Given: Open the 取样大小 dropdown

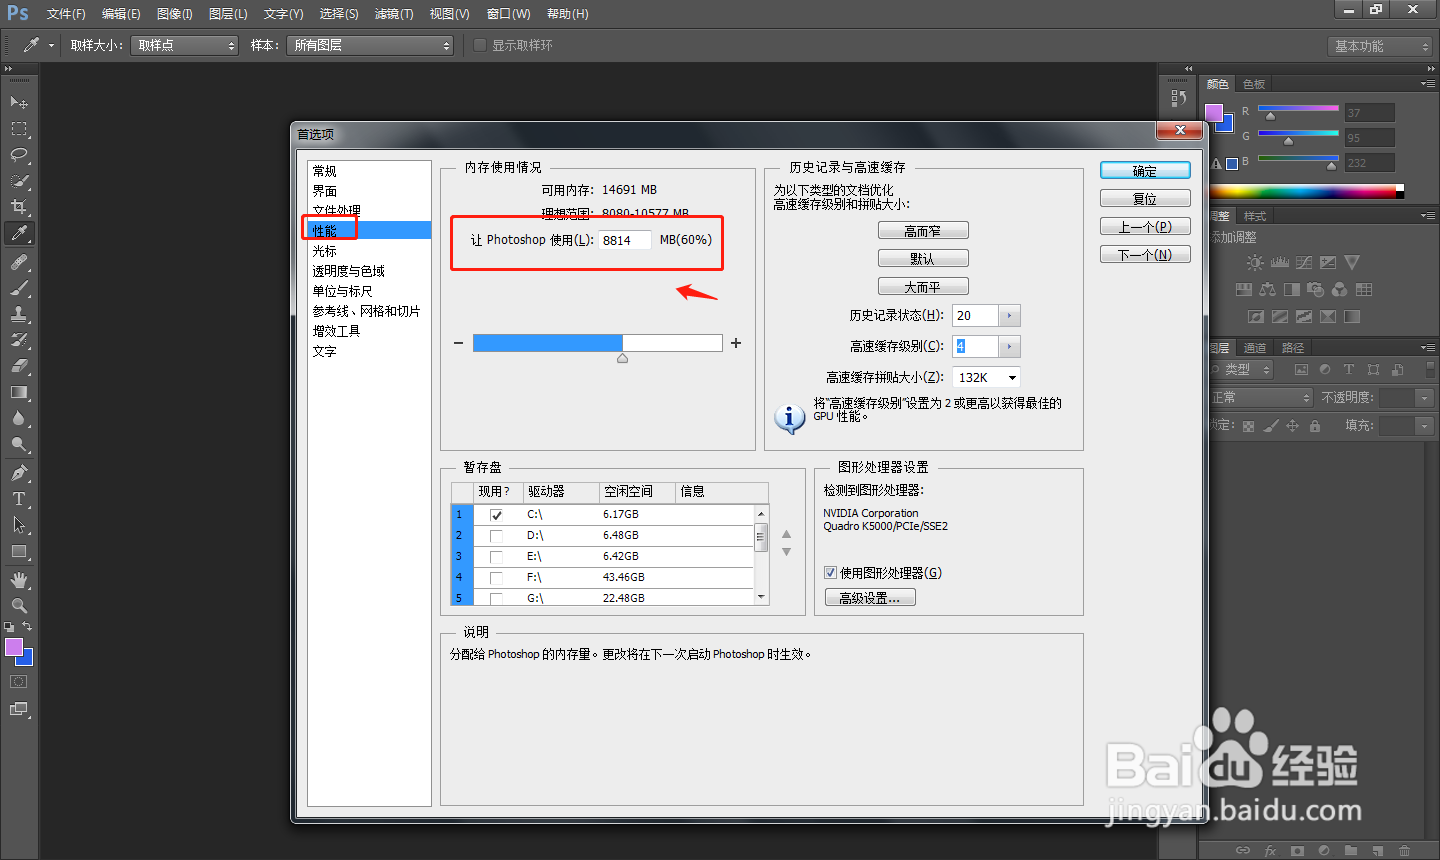Looking at the screenshot, I should point(185,45).
